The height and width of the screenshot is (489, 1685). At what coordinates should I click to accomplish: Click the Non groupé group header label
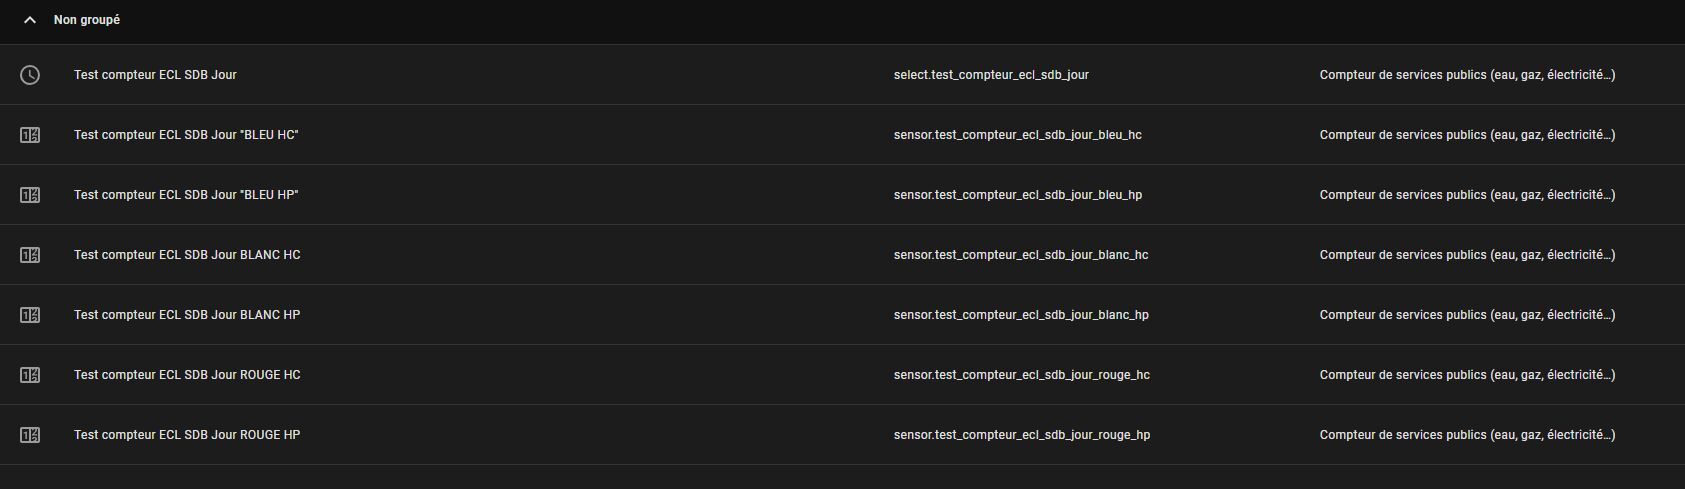[x=87, y=20]
